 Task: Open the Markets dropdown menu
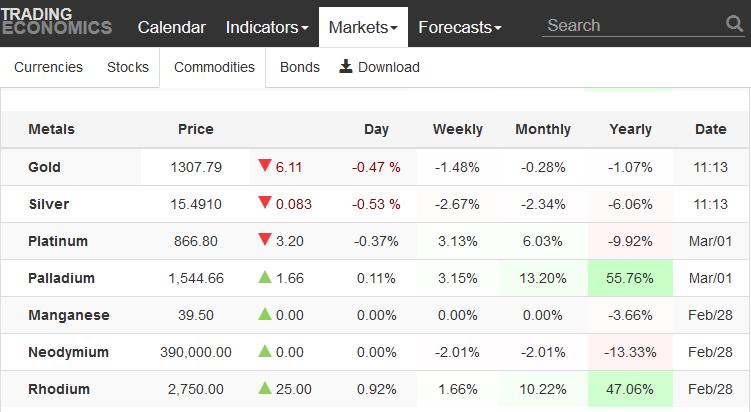coord(363,27)
